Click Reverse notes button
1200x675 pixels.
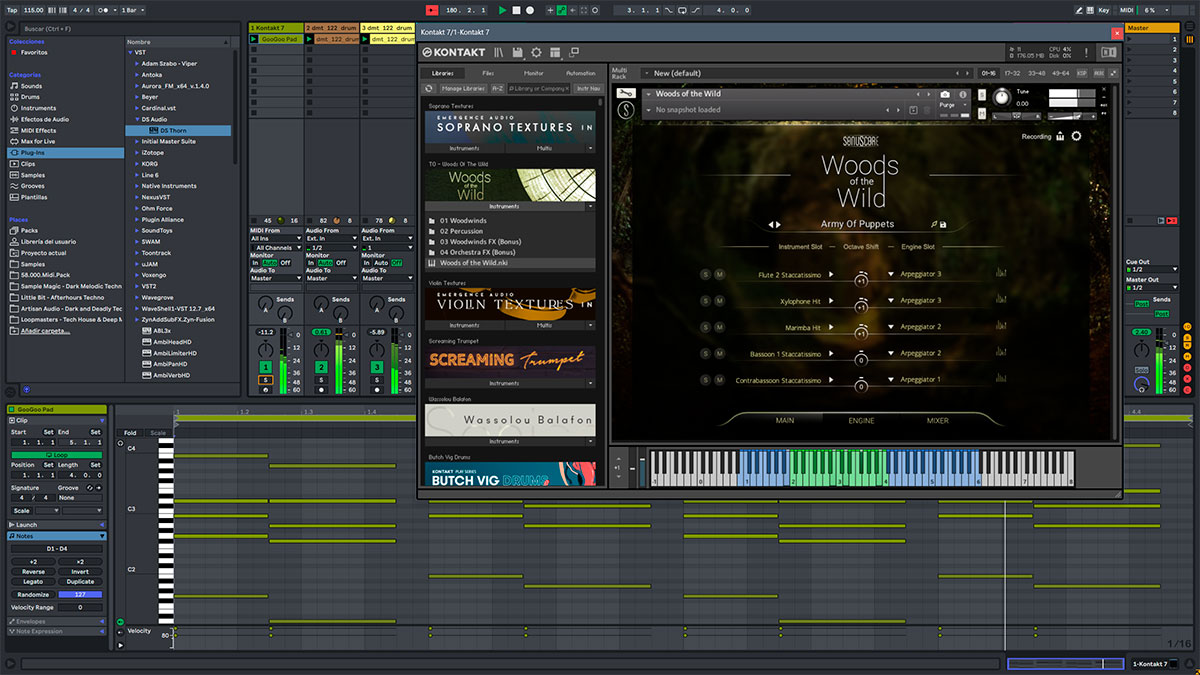[x=33, y=571]
